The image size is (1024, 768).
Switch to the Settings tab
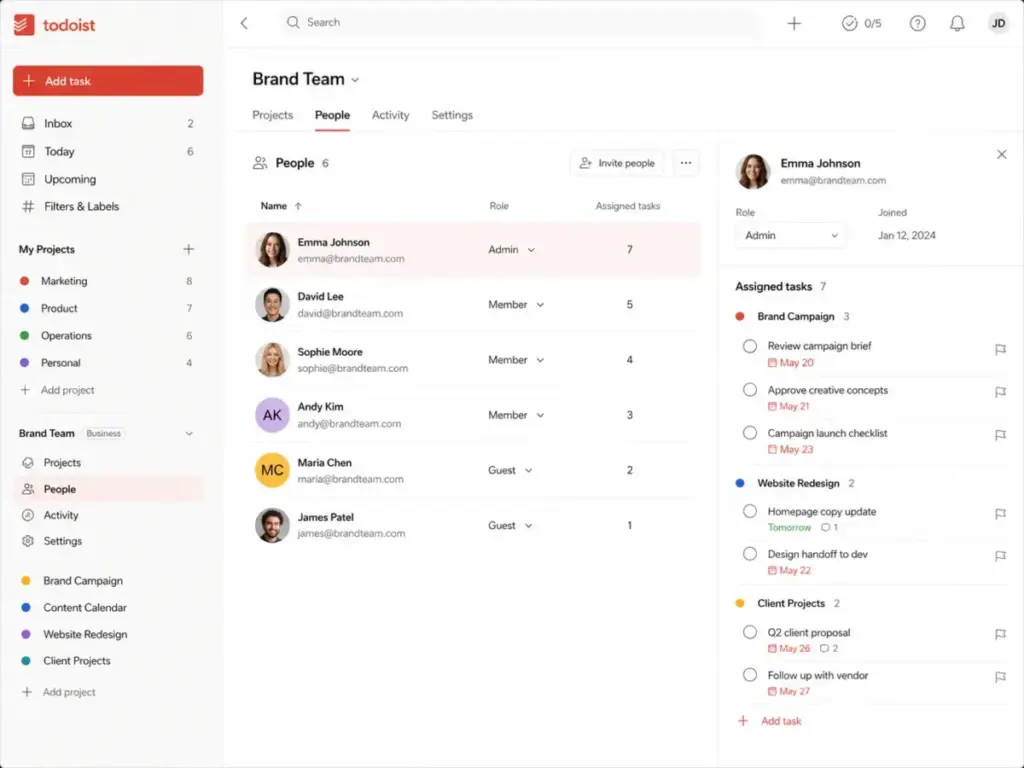pyautogui.click(x=452, y=116)
